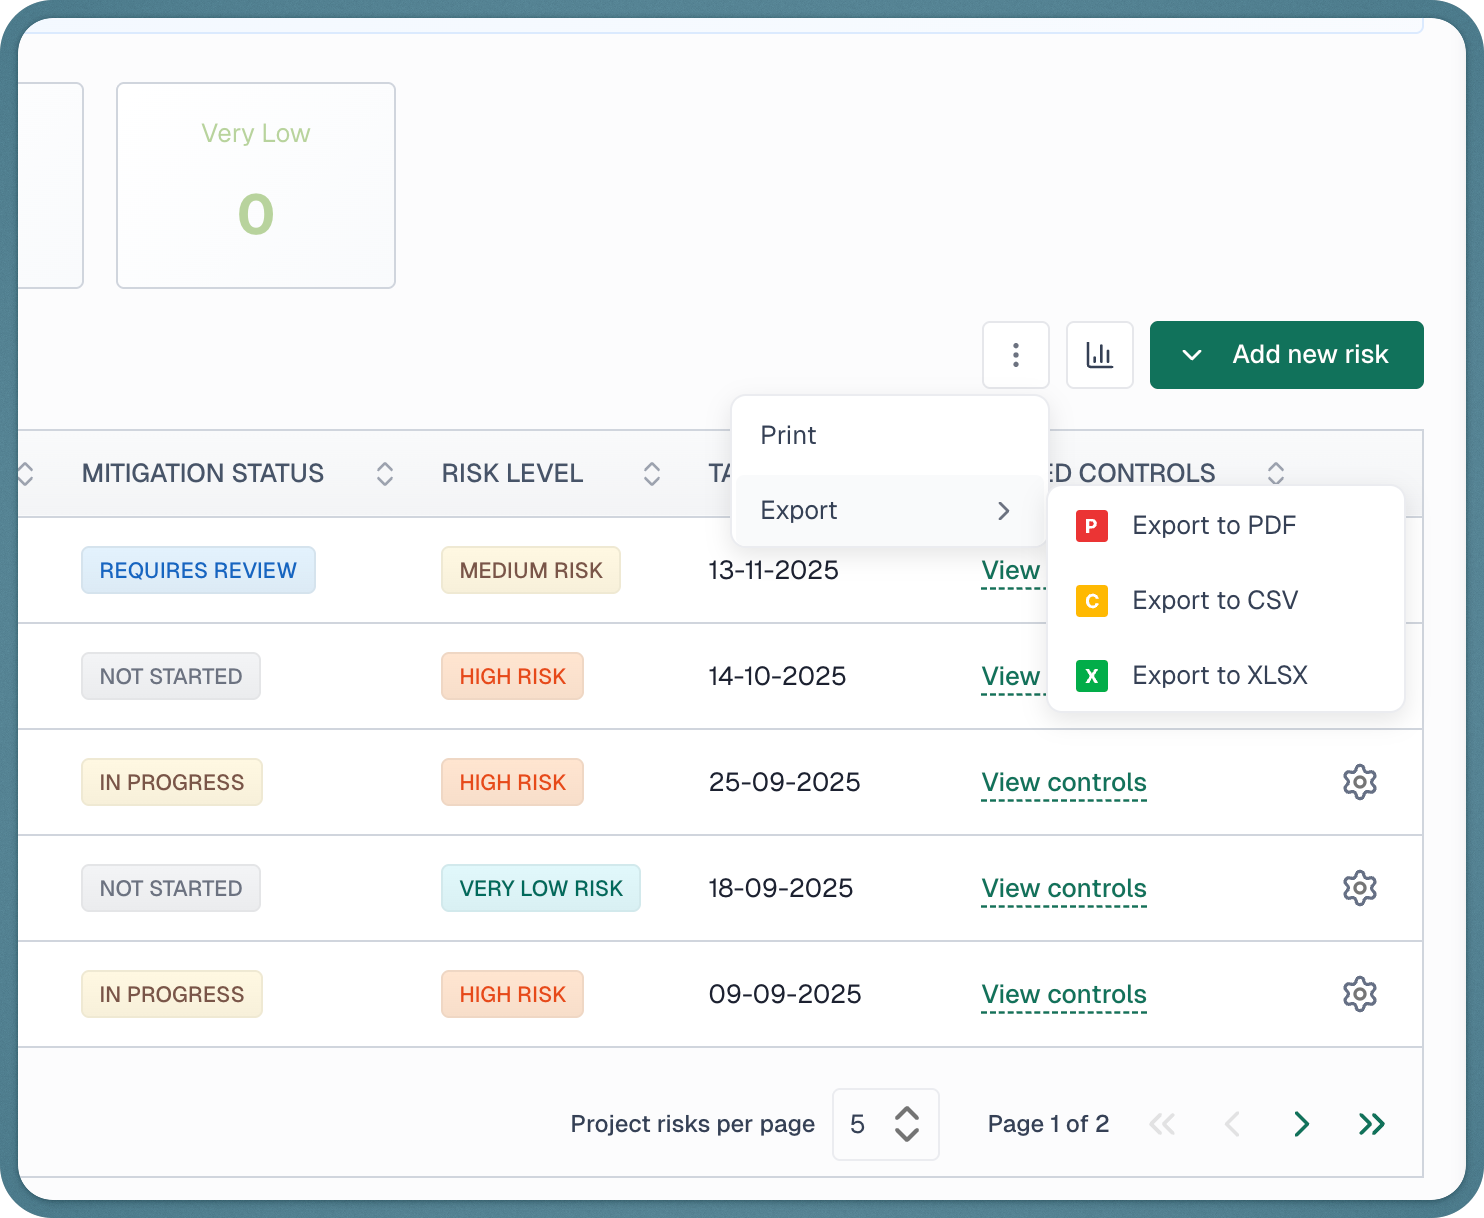The width and height of the screenshot is (1484, 1218).
Task: Open View controls link for 25-09-2025 row
Action: [1063, 782]
